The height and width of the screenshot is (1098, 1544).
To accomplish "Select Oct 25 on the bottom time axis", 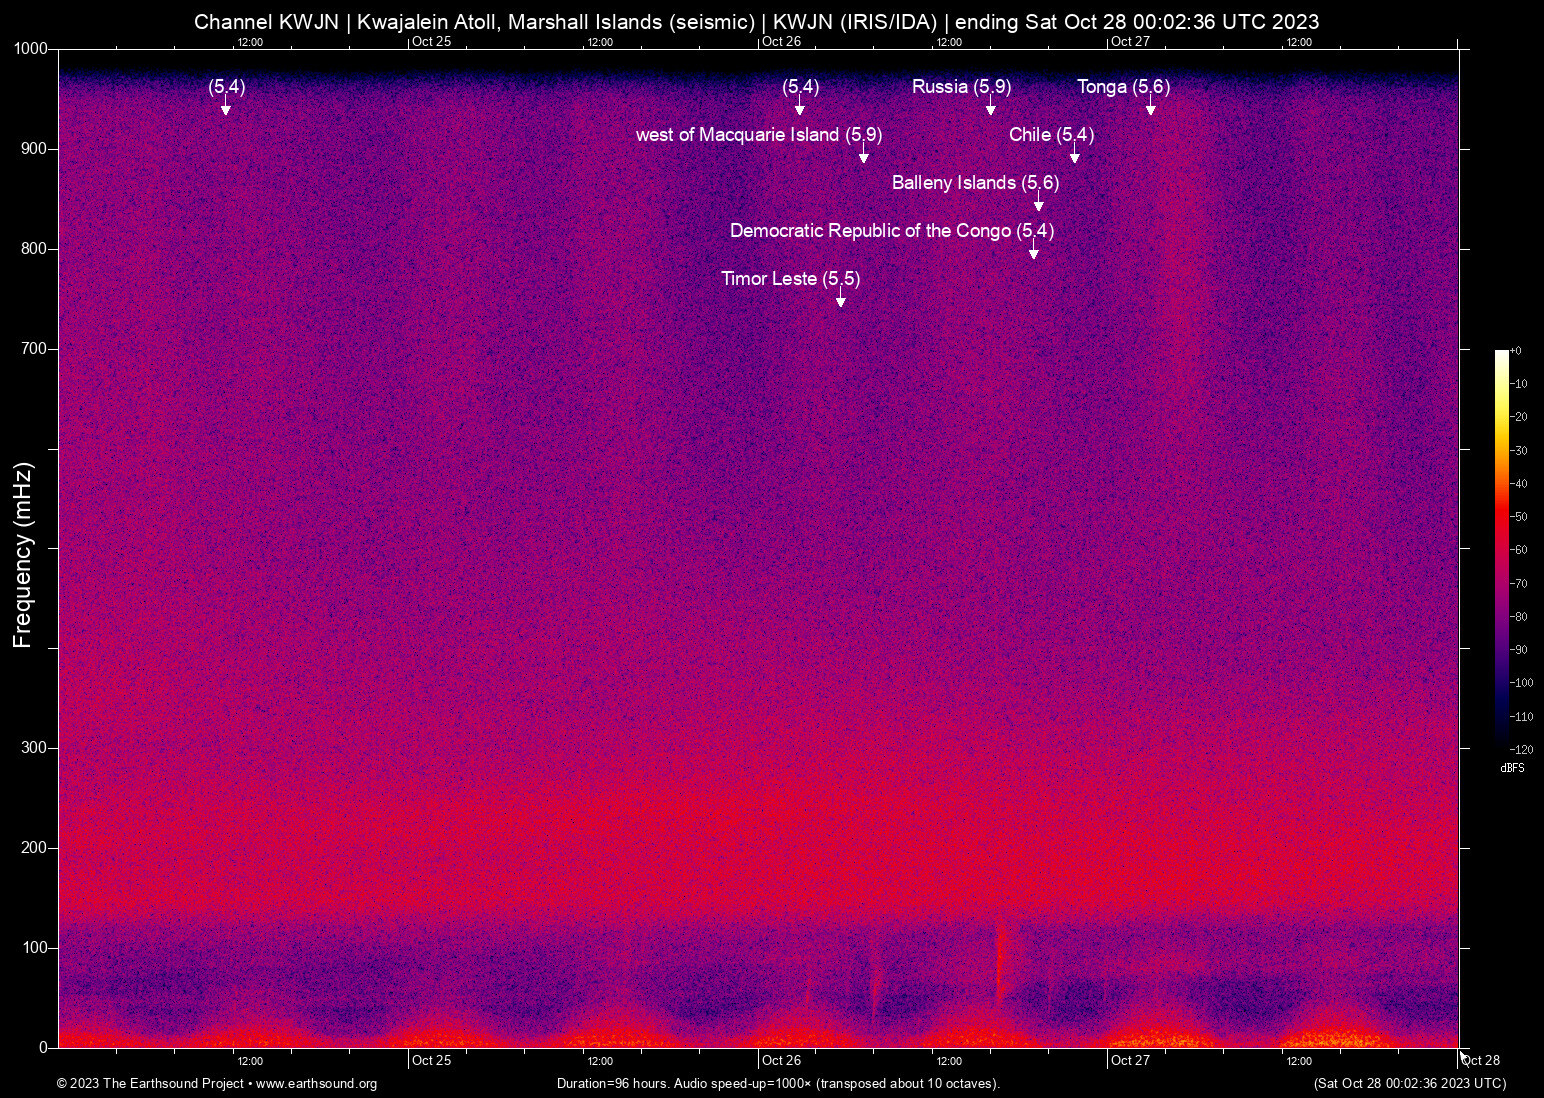I will pos(431,1060).
